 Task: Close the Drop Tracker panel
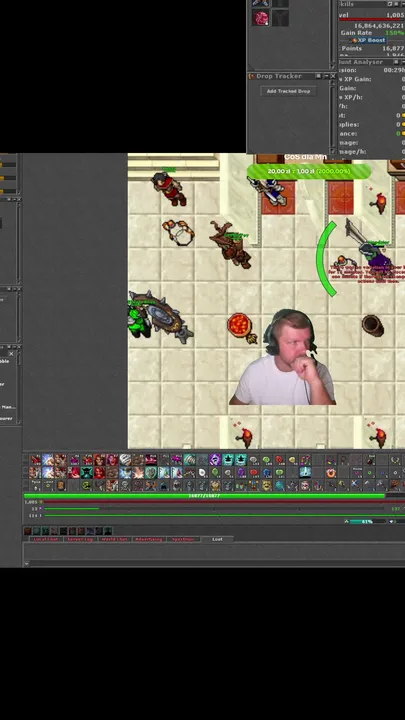point(333,76)
